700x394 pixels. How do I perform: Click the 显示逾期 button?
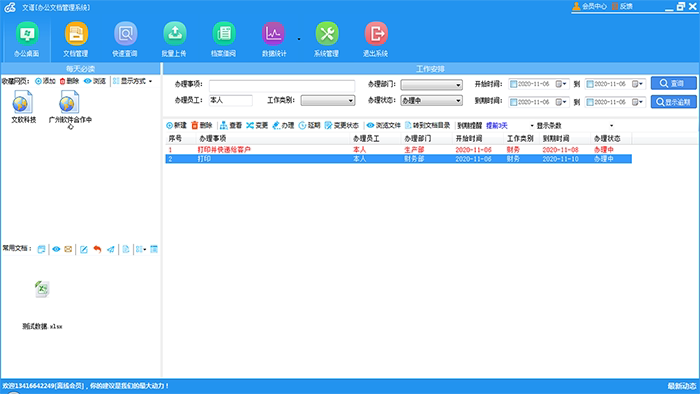tap(673, 102)
